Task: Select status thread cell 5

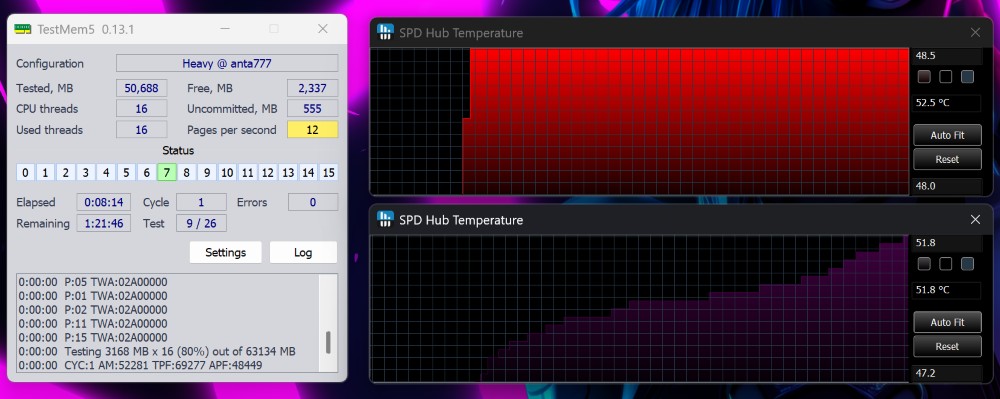Action: [x=126, y=172]
